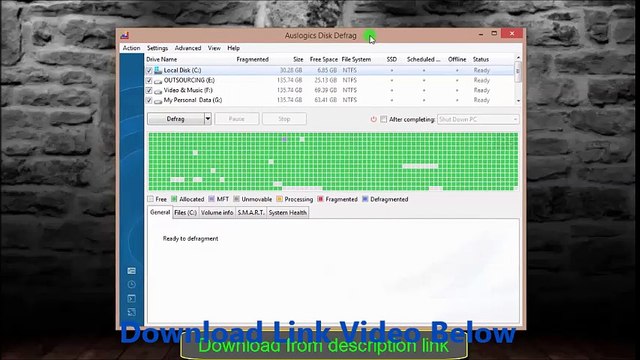The image size is (640, 360).
Task: Switch to the System Health tab
Action: (x=288, y=213)
